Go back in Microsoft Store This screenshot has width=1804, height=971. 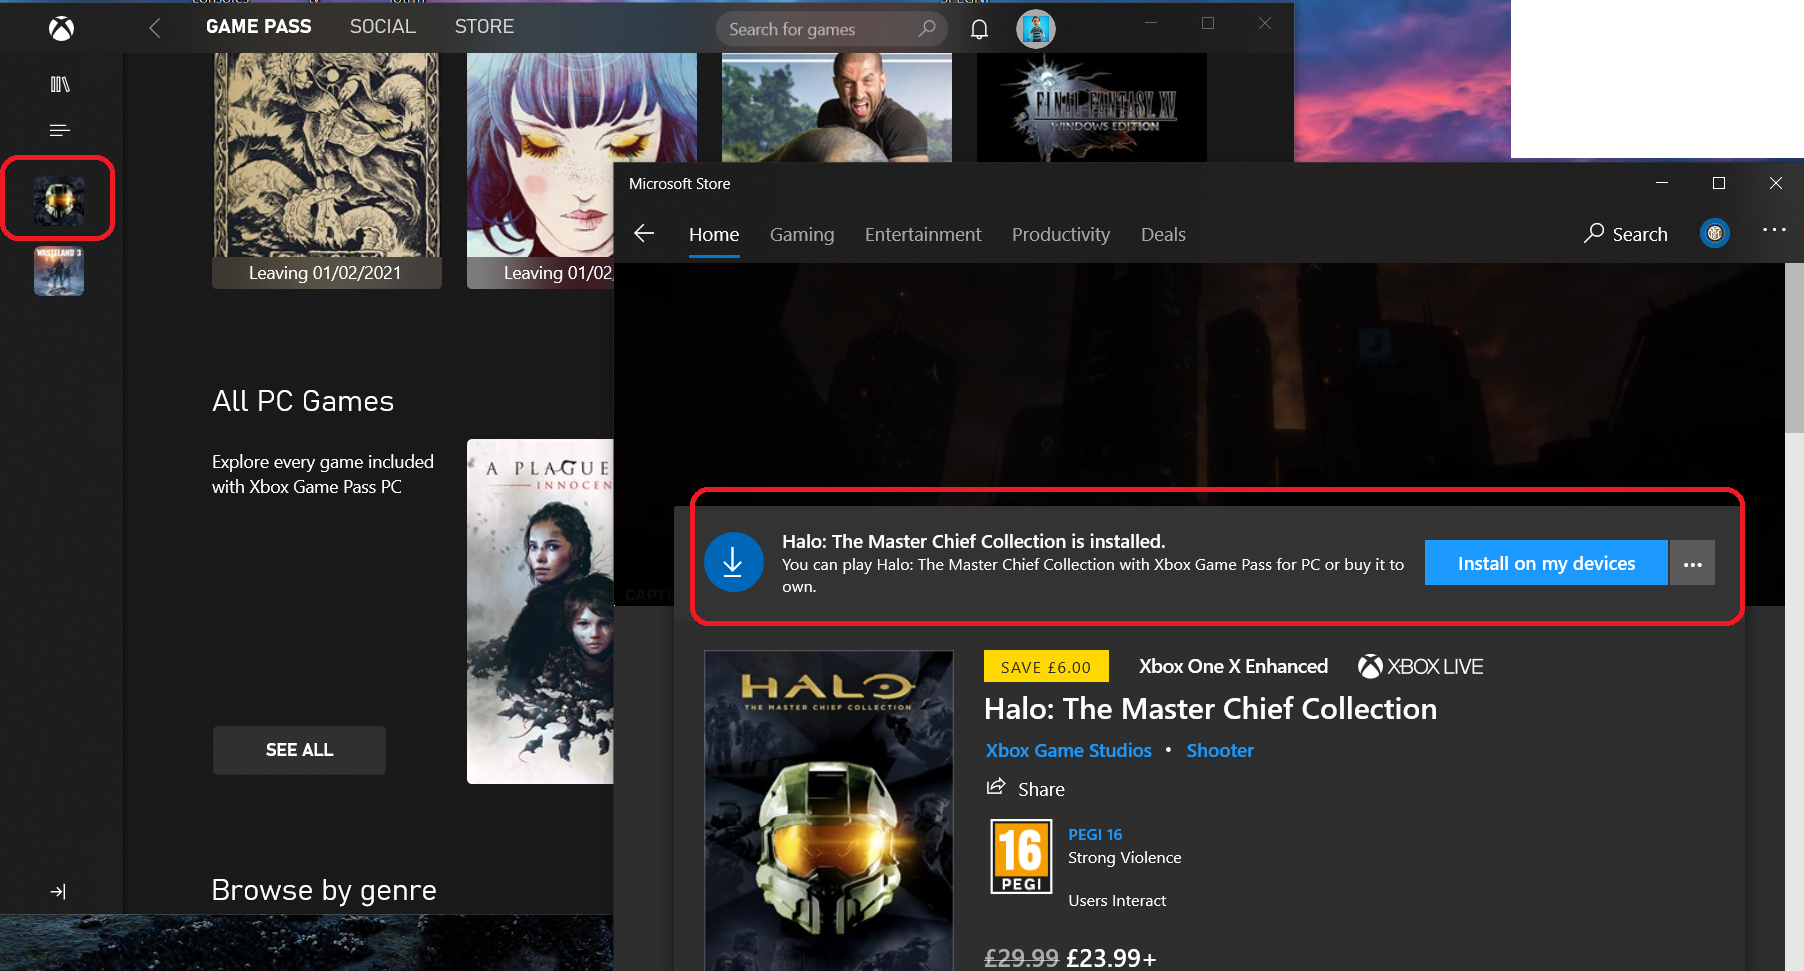pyautogui.click(x=644, y=234)
